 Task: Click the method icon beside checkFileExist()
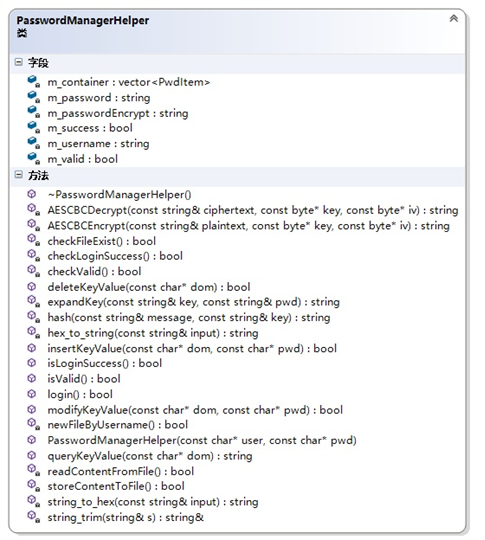(33, 240)
